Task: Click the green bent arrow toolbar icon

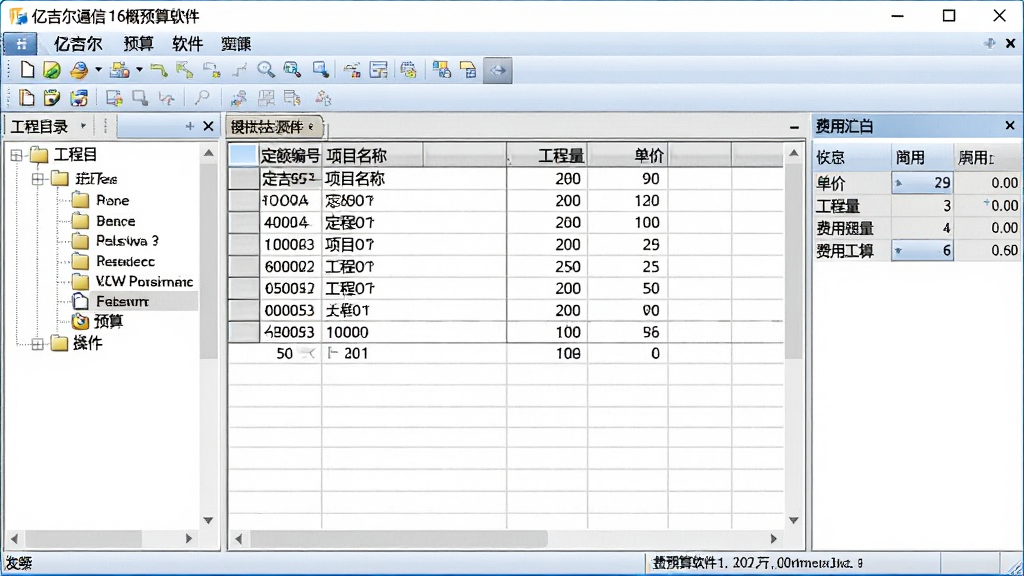Action: (x=158, y=69)
